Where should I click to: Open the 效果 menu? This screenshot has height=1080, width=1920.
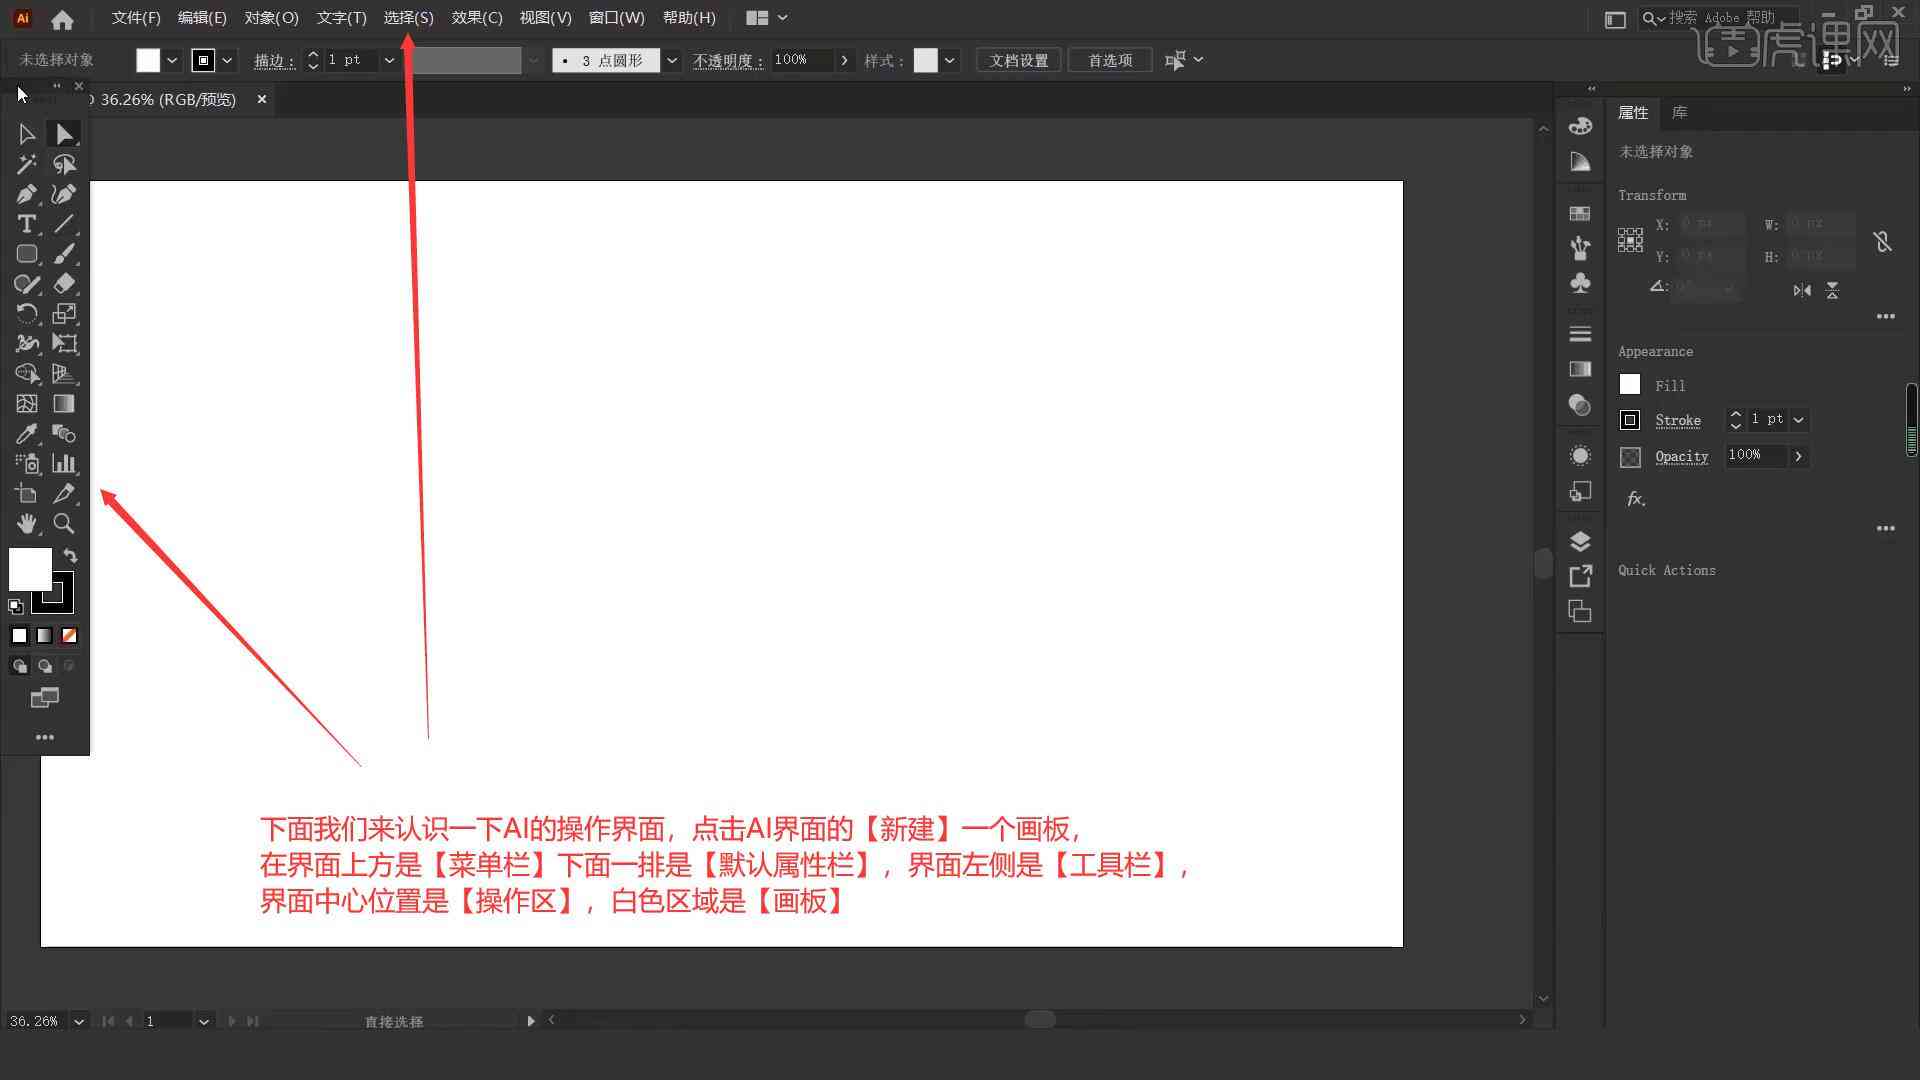(x=477, y=17)
